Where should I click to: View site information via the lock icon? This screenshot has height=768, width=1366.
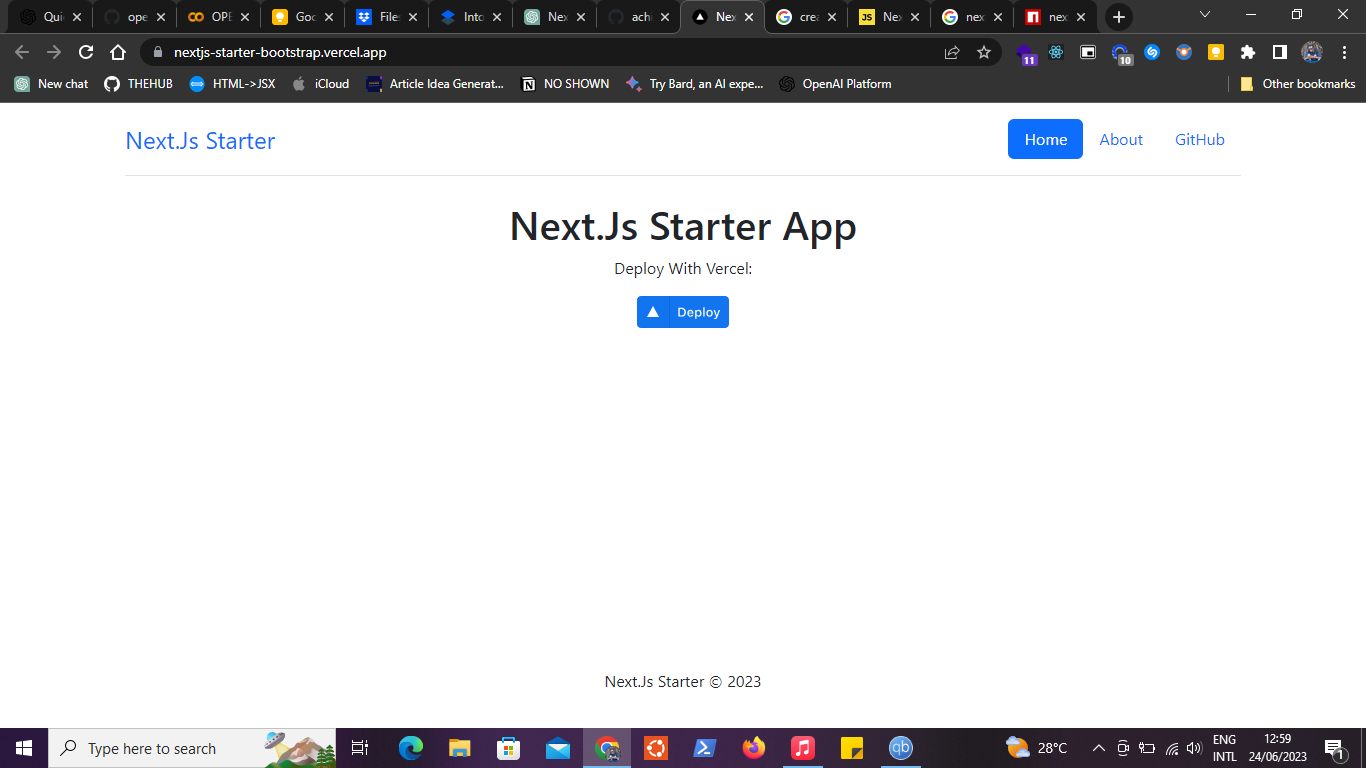(157, 52)
